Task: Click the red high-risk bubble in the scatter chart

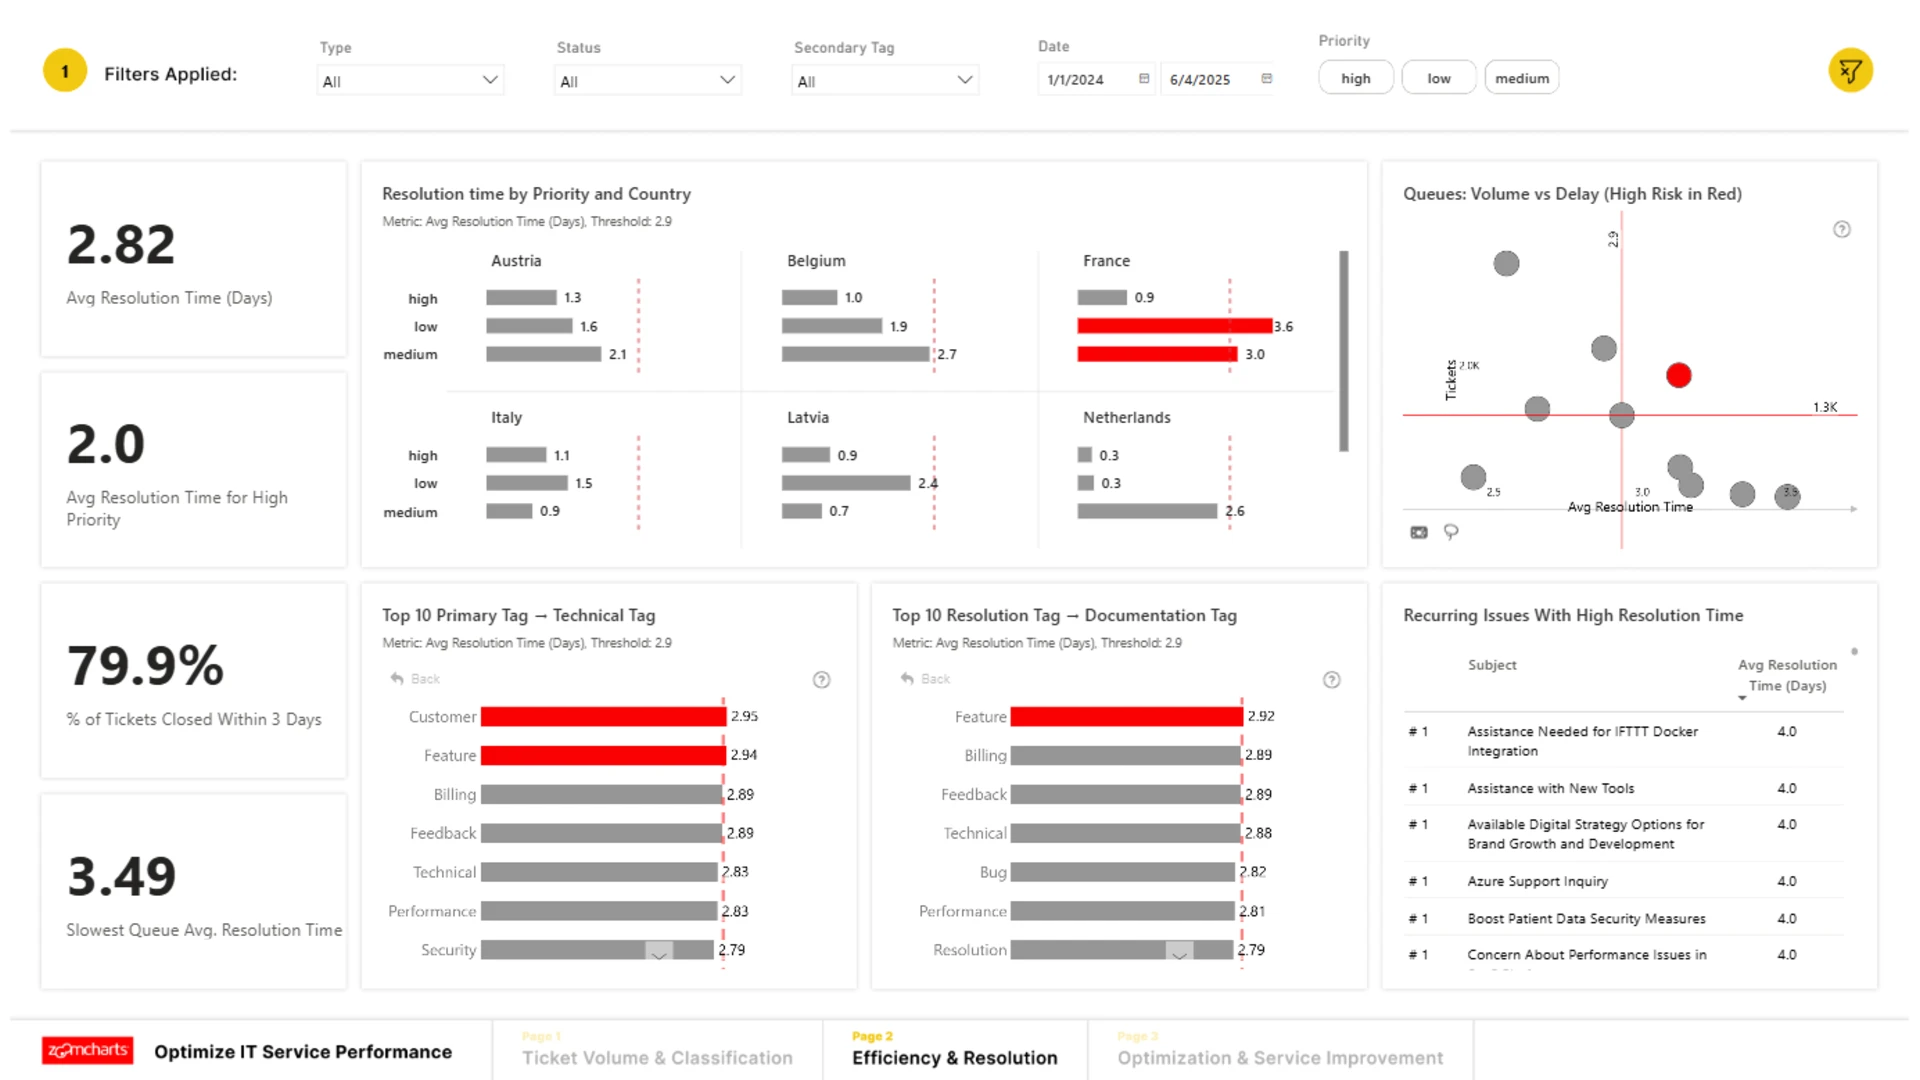Action: click(x=1678, y=375)
